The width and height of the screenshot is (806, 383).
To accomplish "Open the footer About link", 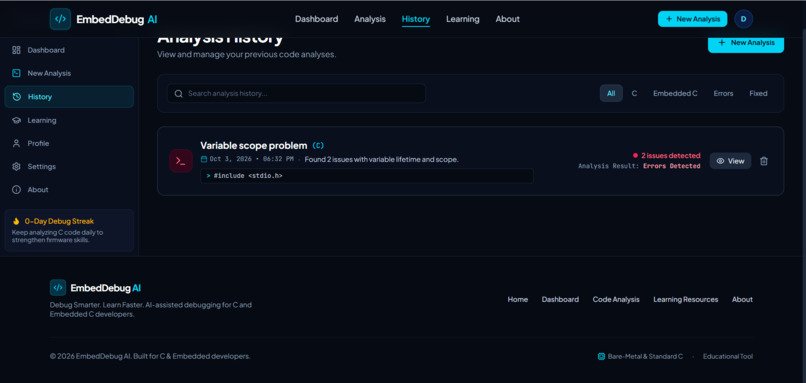I will point(742,299).
